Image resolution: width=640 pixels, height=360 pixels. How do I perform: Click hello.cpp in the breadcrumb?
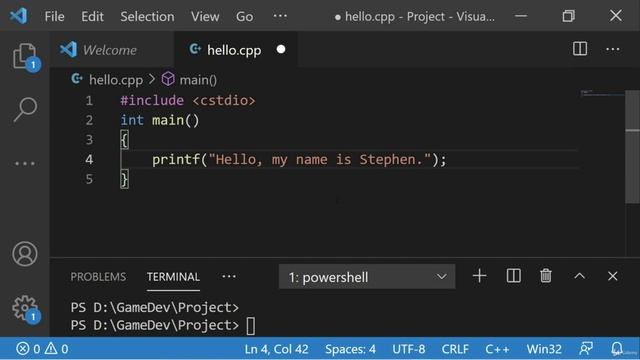click(116, 80)
